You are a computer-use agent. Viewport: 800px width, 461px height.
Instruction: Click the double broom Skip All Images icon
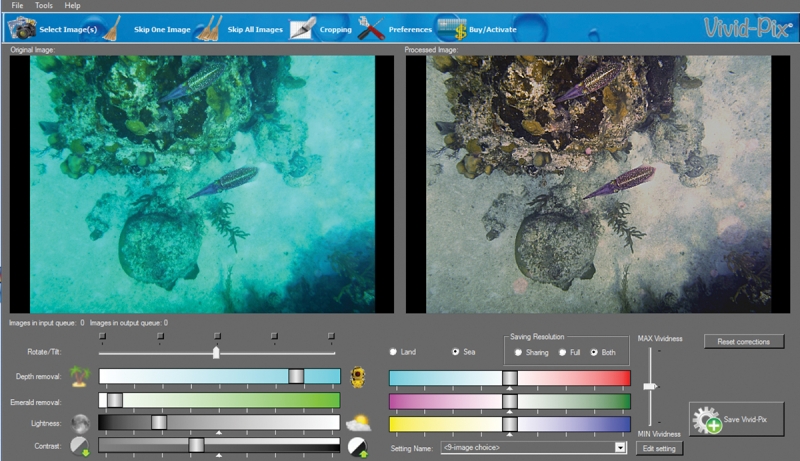coord(209,28)
